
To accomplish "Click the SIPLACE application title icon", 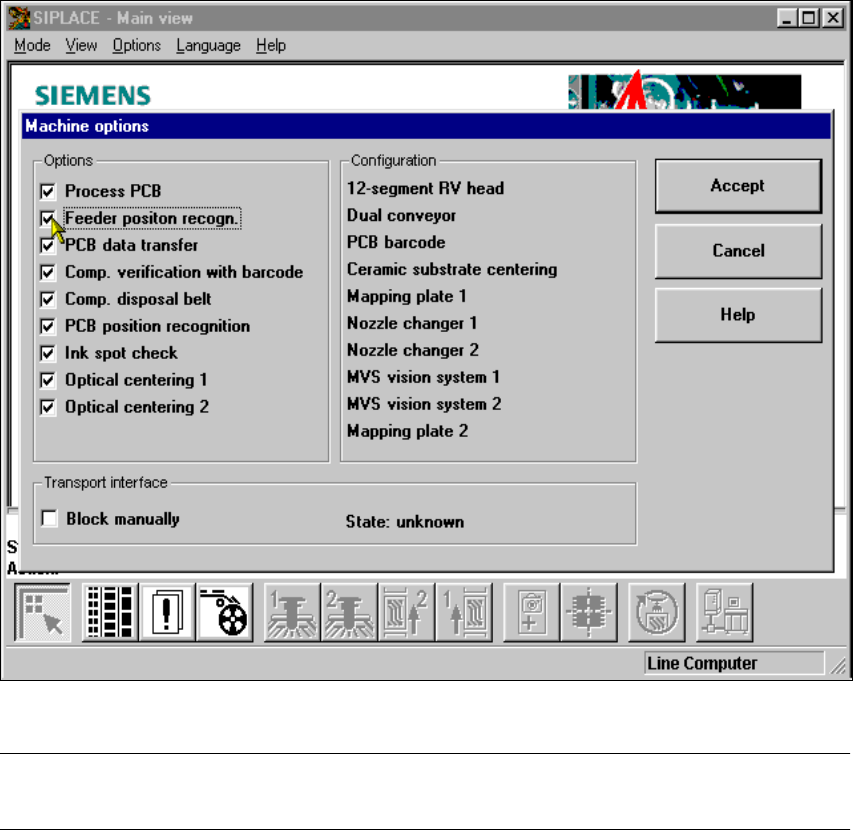I will point(18,18).
